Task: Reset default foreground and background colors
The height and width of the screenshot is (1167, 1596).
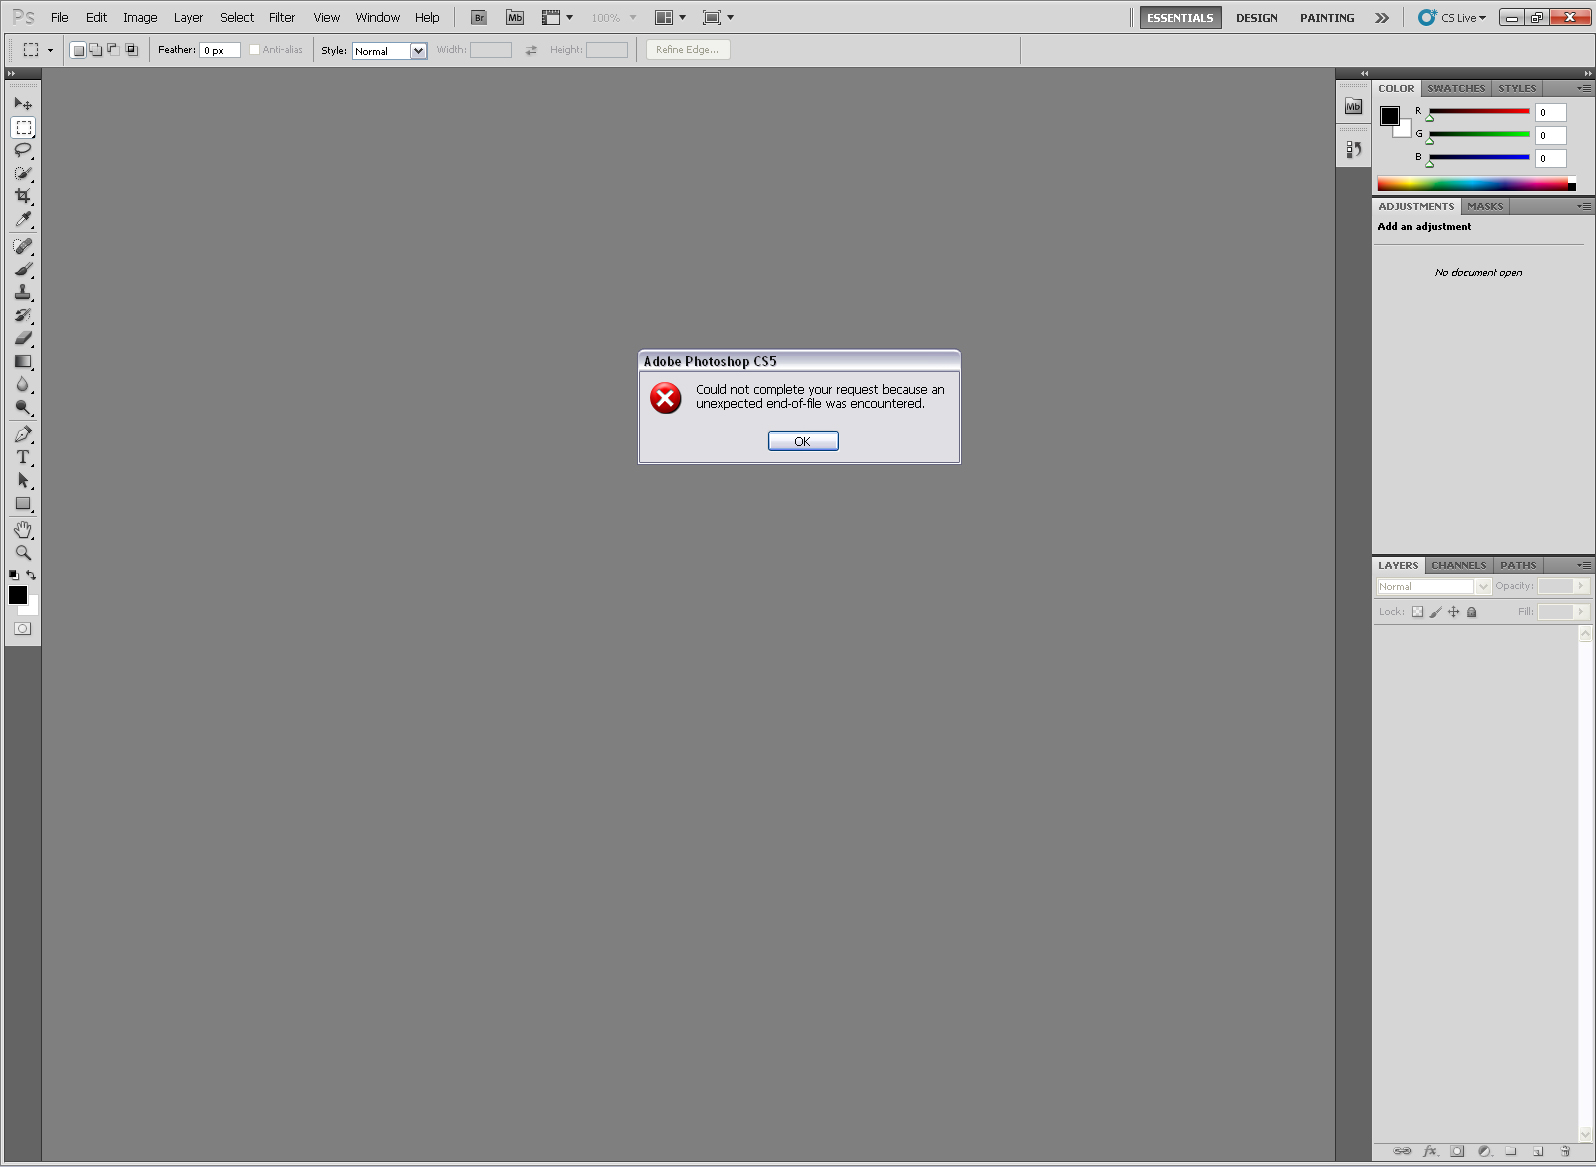Action: [14, 575]
